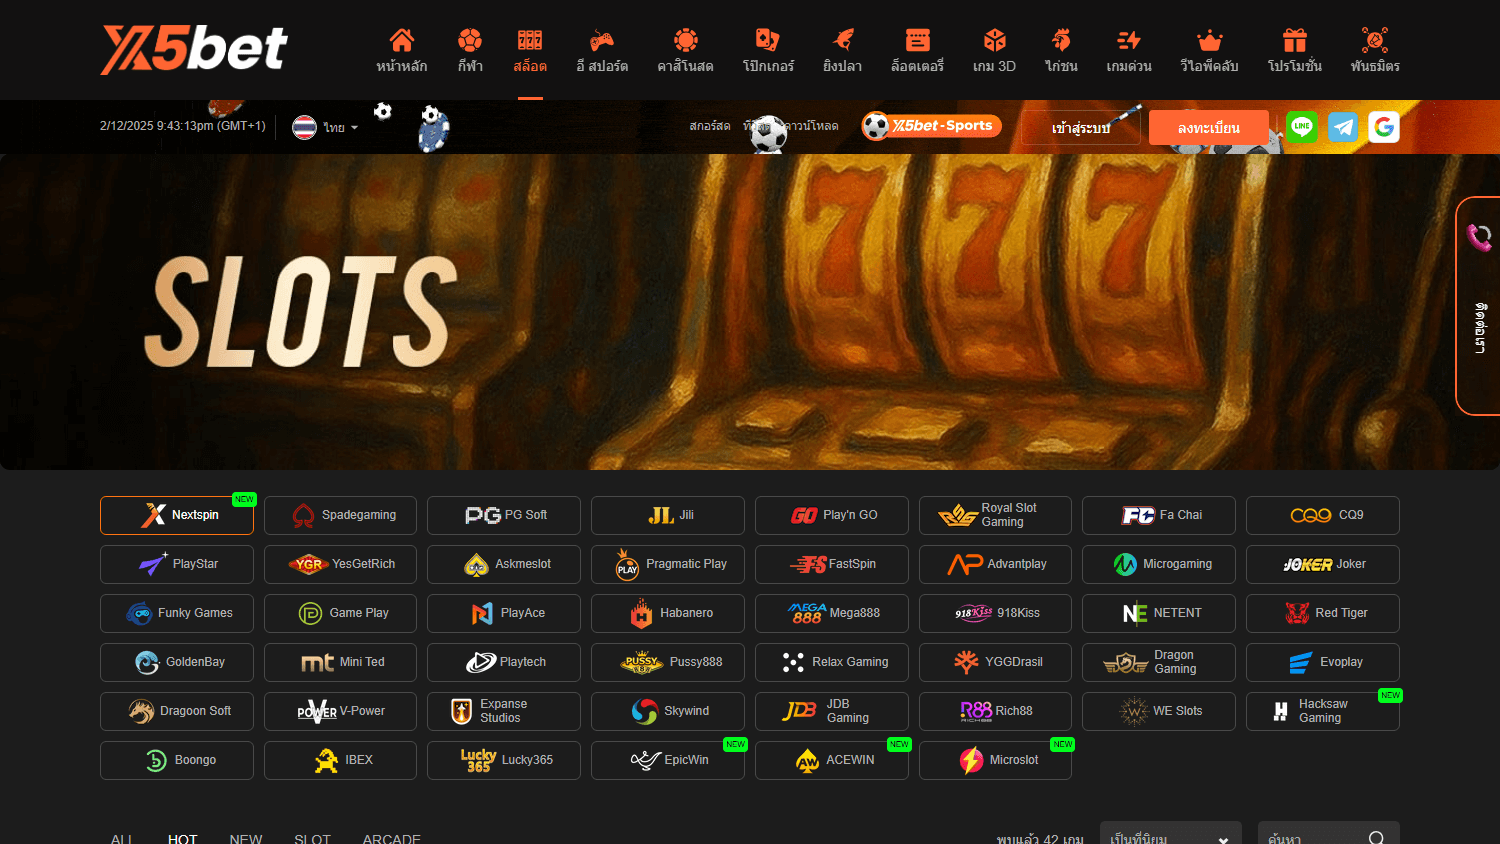Screen dimensions: 1500x844
Task: Open the เป็นที่นิยม sorting dropdown
Action: [x=1170, y=838]
